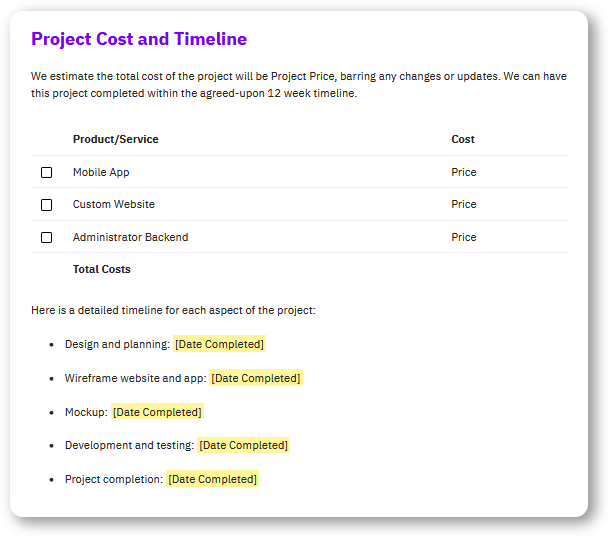Click the Mockup Date Completed field
The width and height of the screenshot is (610, 538).
[x=157, y=412]
